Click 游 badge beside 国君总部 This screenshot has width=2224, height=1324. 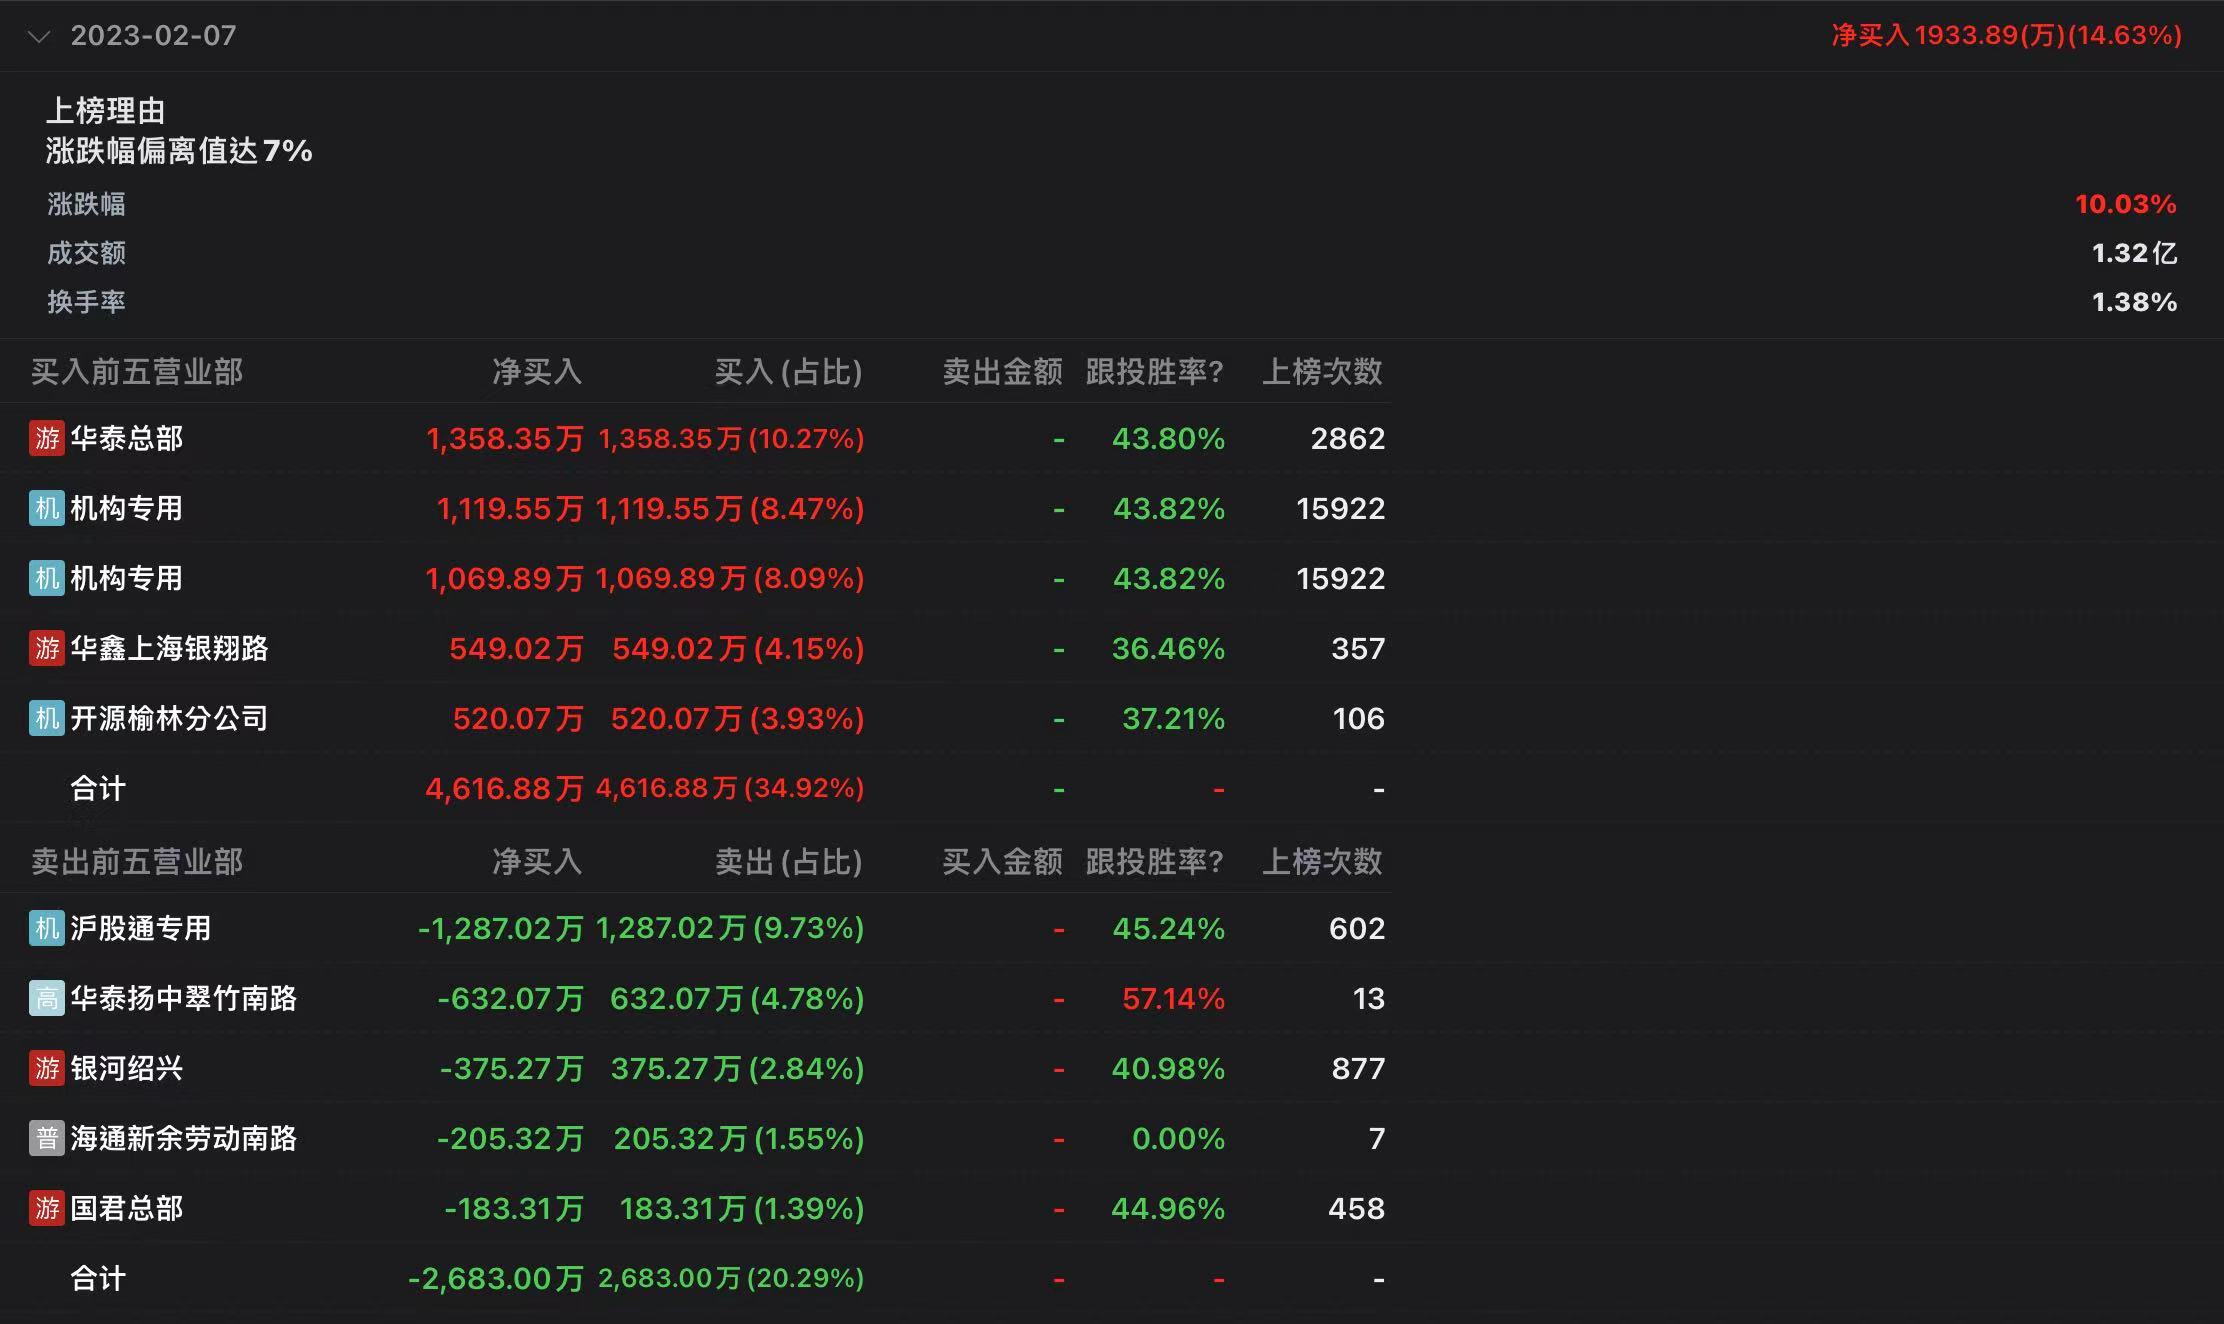click(47, 1208)
